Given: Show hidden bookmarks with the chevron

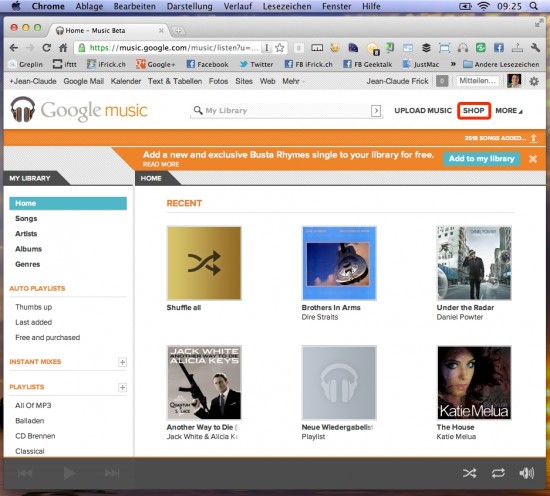Looking at the screenshot, I should (x=453, y=64).
